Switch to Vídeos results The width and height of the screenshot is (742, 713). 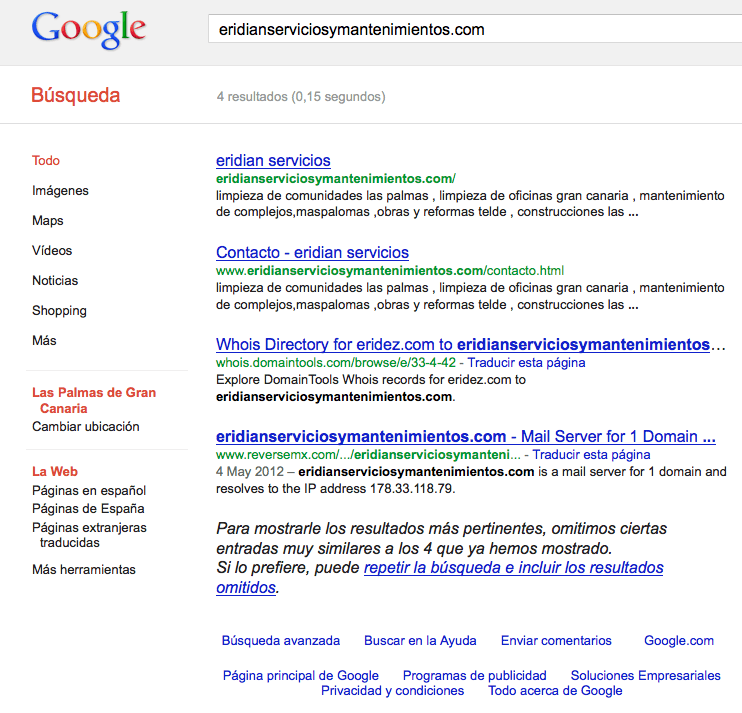click(52, 250)
